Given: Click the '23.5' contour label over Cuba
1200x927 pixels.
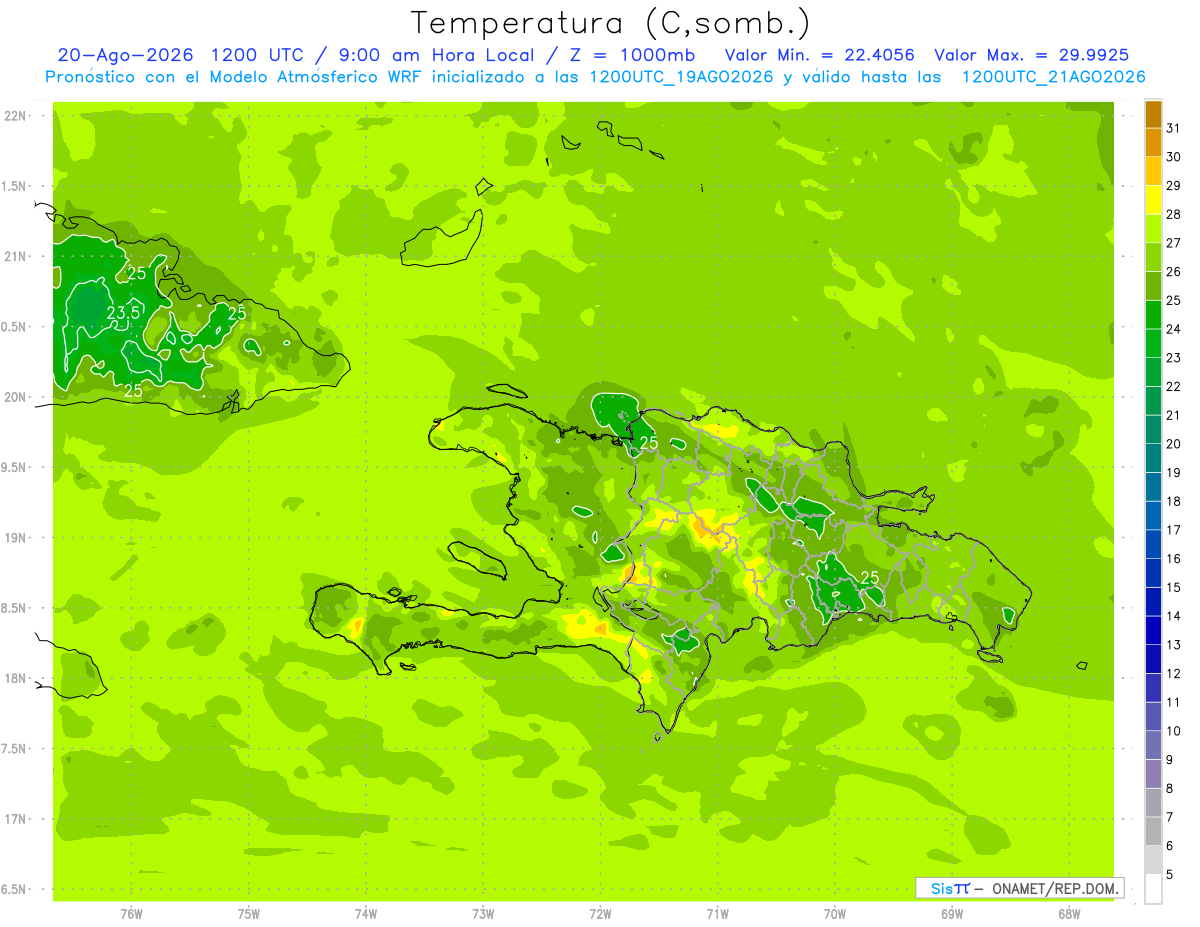Looking at the screenshot, I should click(122, 313).
